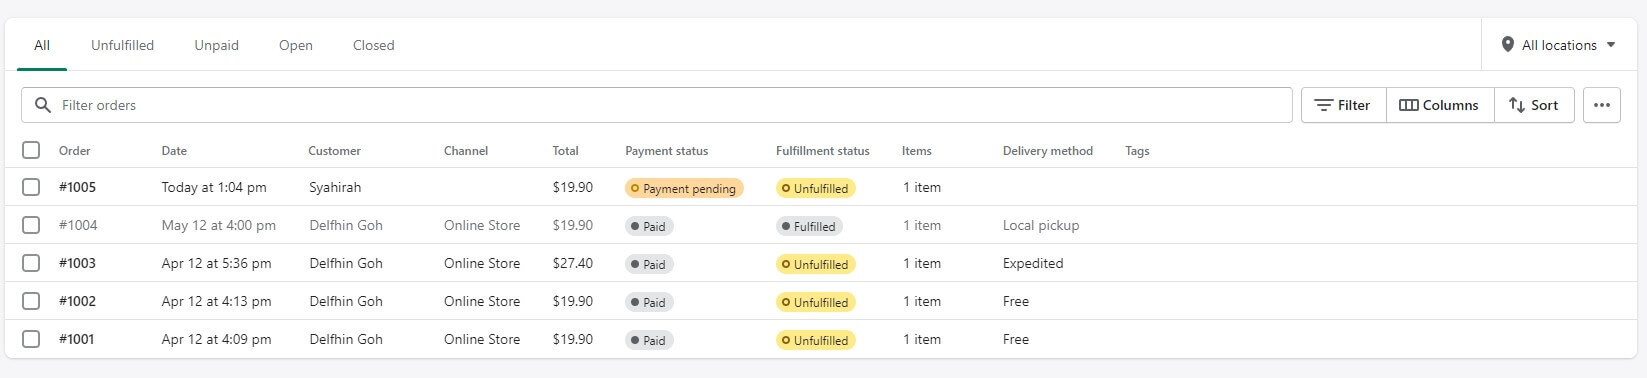Click the Payment pending badge

684,188
